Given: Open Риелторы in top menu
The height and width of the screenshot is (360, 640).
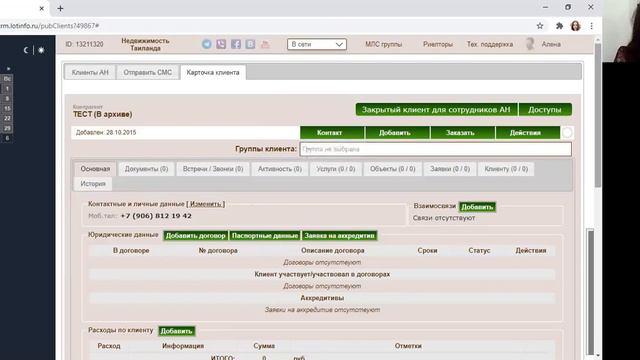Looking at the screenshot, I should [x=438, y=44].
